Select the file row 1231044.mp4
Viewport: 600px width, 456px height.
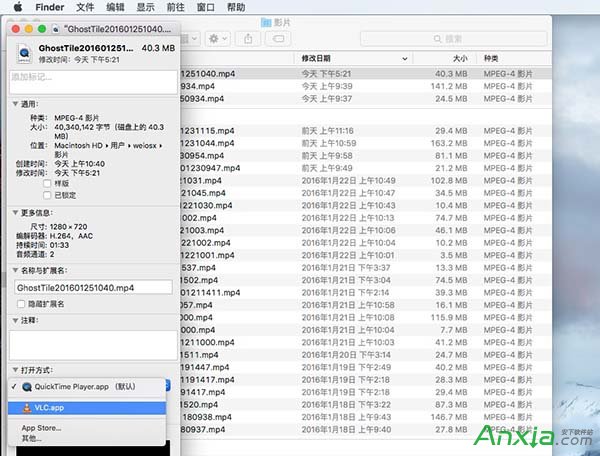coord(366,143)
